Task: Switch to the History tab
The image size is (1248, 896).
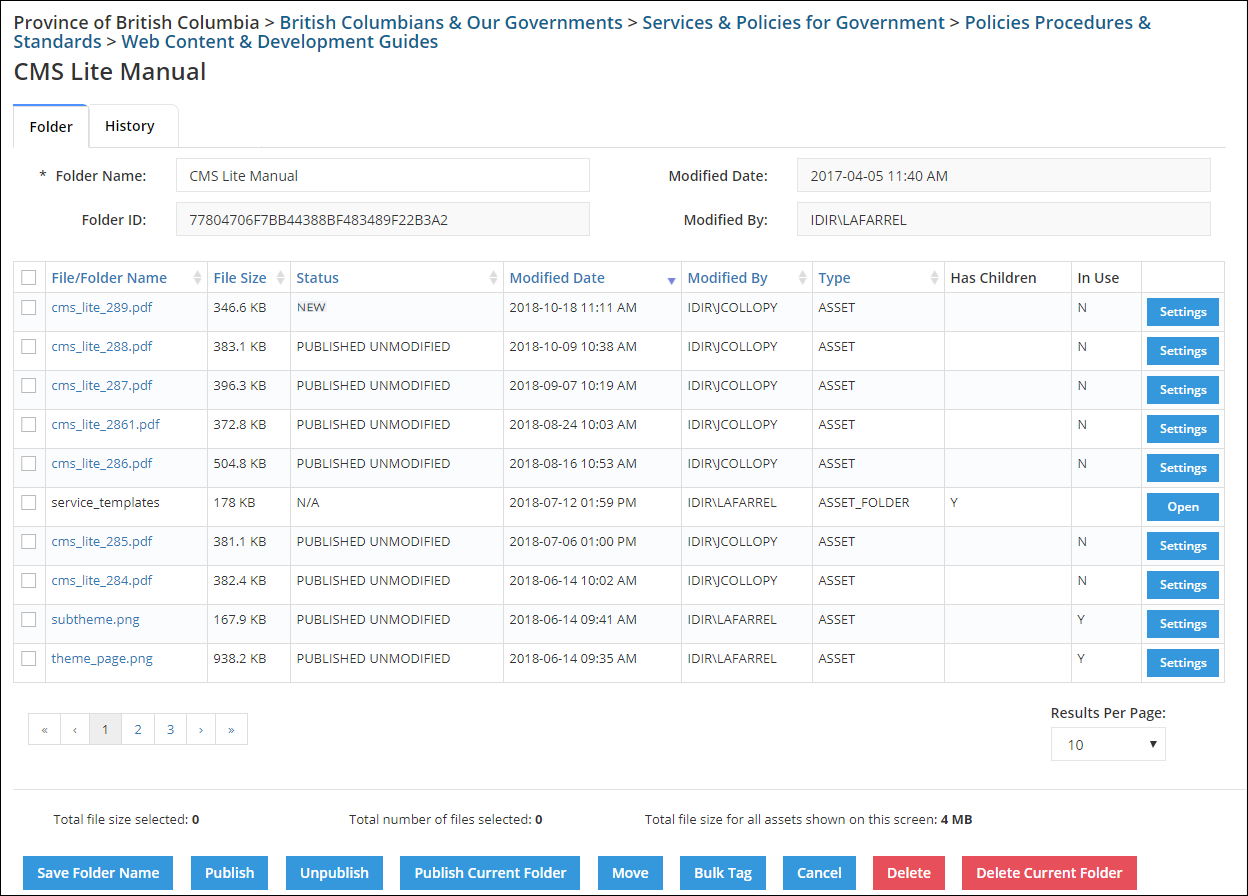Action: 130,126
